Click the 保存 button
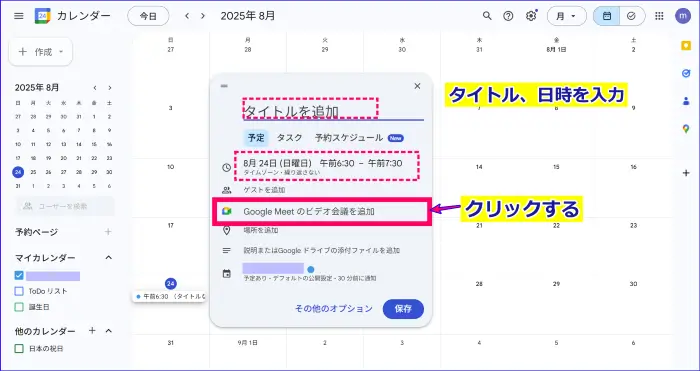700x371 pixels. pyautogui.click(x=403, y=309)
